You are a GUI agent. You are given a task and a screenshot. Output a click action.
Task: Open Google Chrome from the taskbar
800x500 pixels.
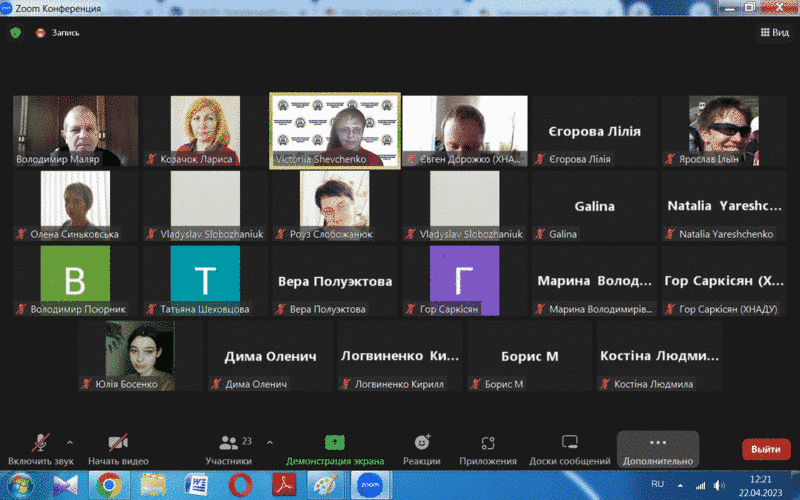[109, 485]
